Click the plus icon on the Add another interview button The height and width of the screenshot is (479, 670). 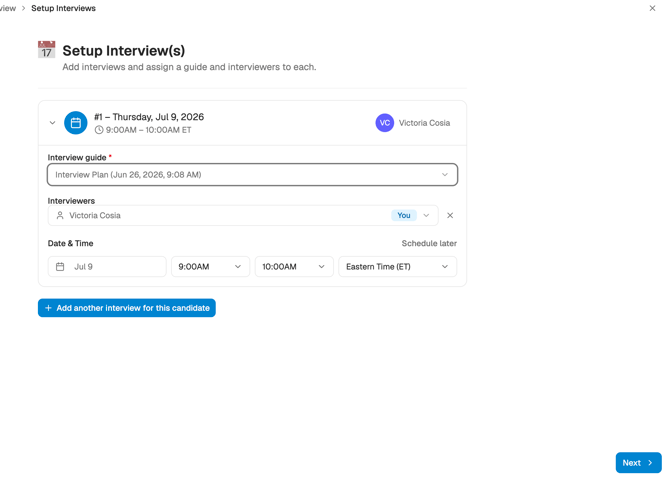[x=48, y=308]
